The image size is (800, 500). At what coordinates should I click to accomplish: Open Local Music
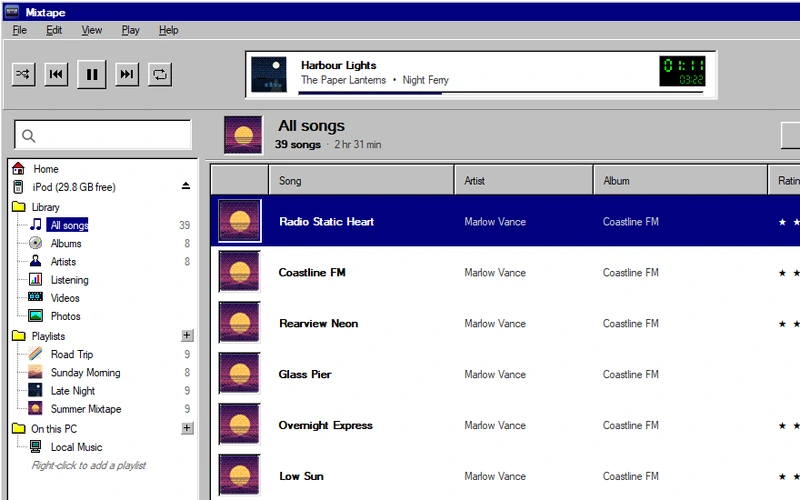pos(77,447)
